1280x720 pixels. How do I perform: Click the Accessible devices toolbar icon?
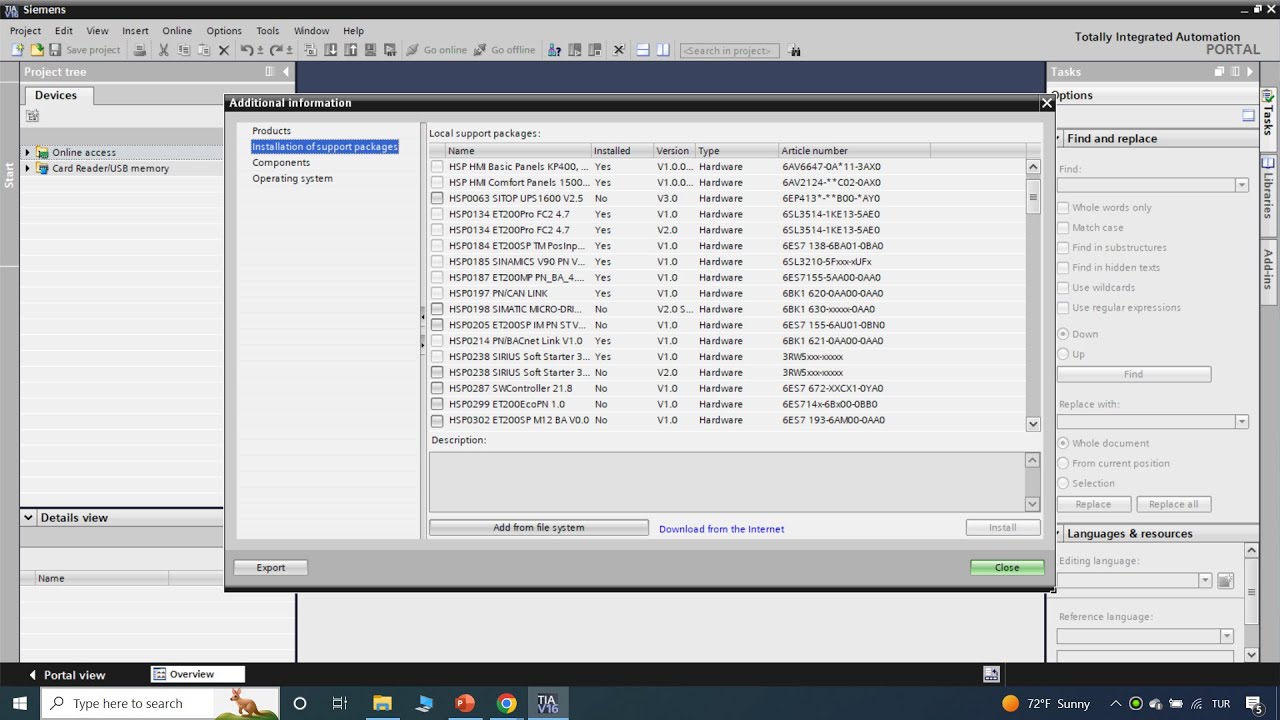click(554, 50)
